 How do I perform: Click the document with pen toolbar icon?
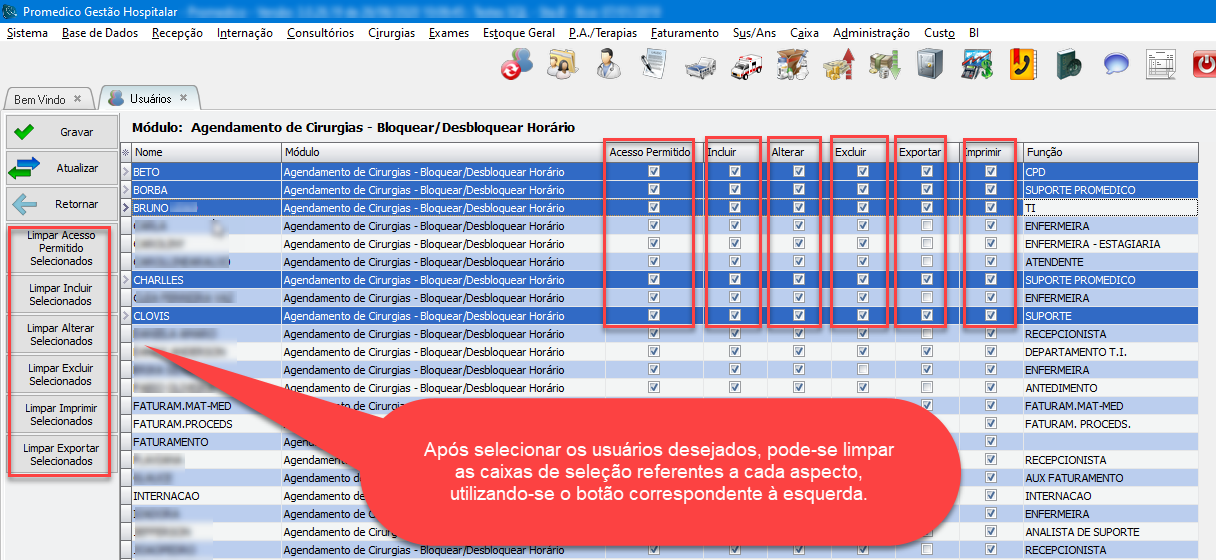[x=654, y=66]
